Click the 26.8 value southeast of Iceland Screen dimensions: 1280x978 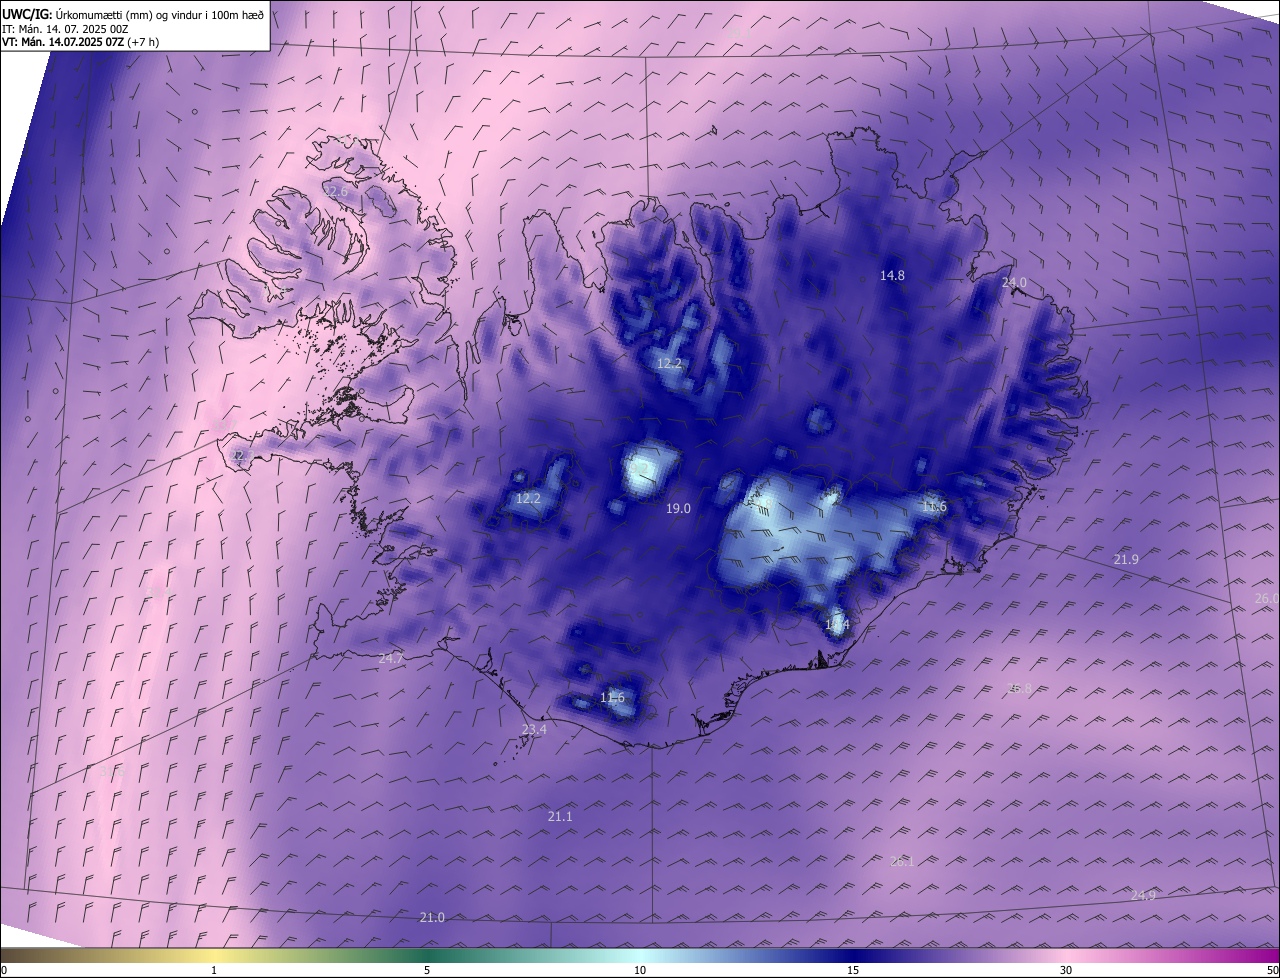pyautogui.click(x=1019, y=688)
